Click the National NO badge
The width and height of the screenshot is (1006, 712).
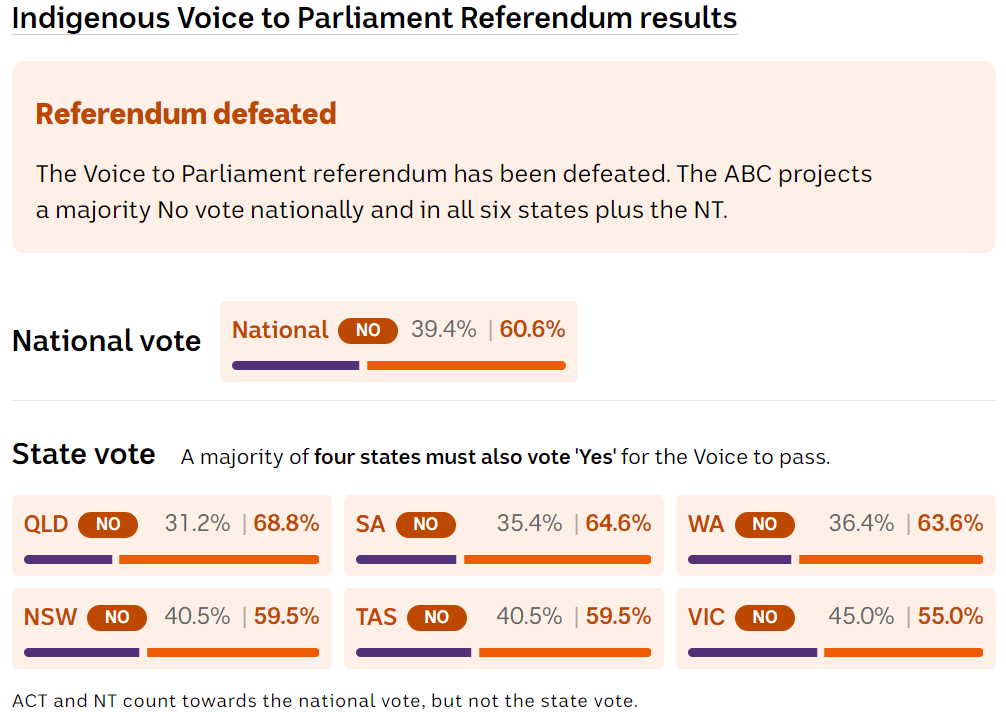[x=367, y=330]
